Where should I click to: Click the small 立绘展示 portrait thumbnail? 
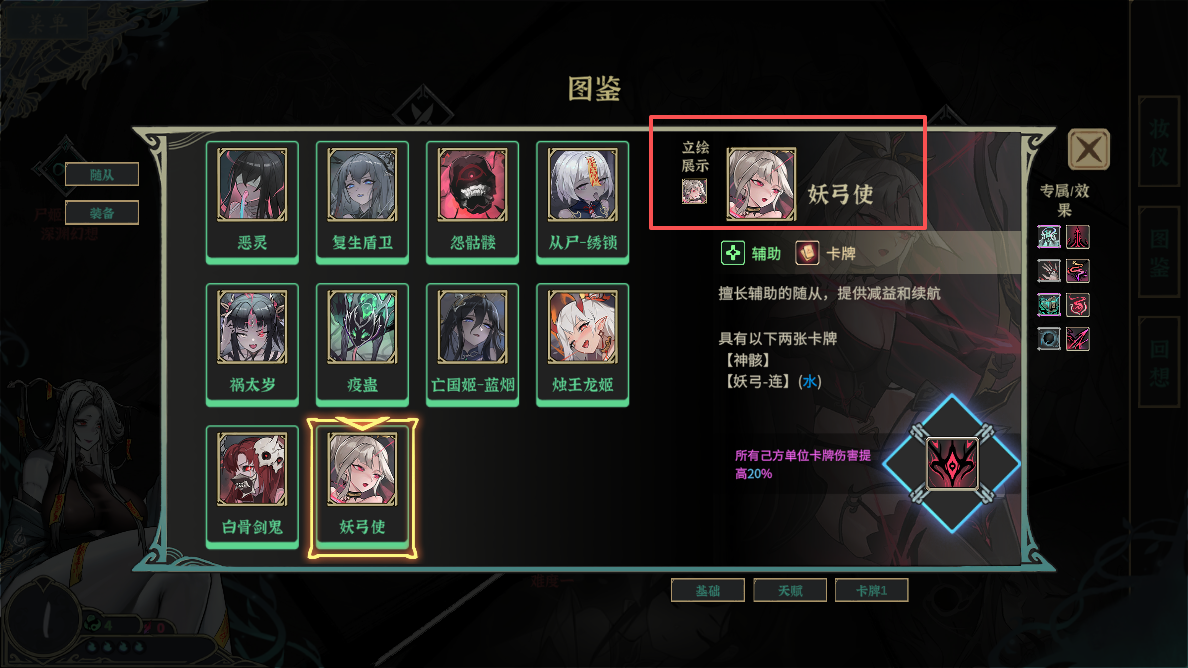(694, 191)
